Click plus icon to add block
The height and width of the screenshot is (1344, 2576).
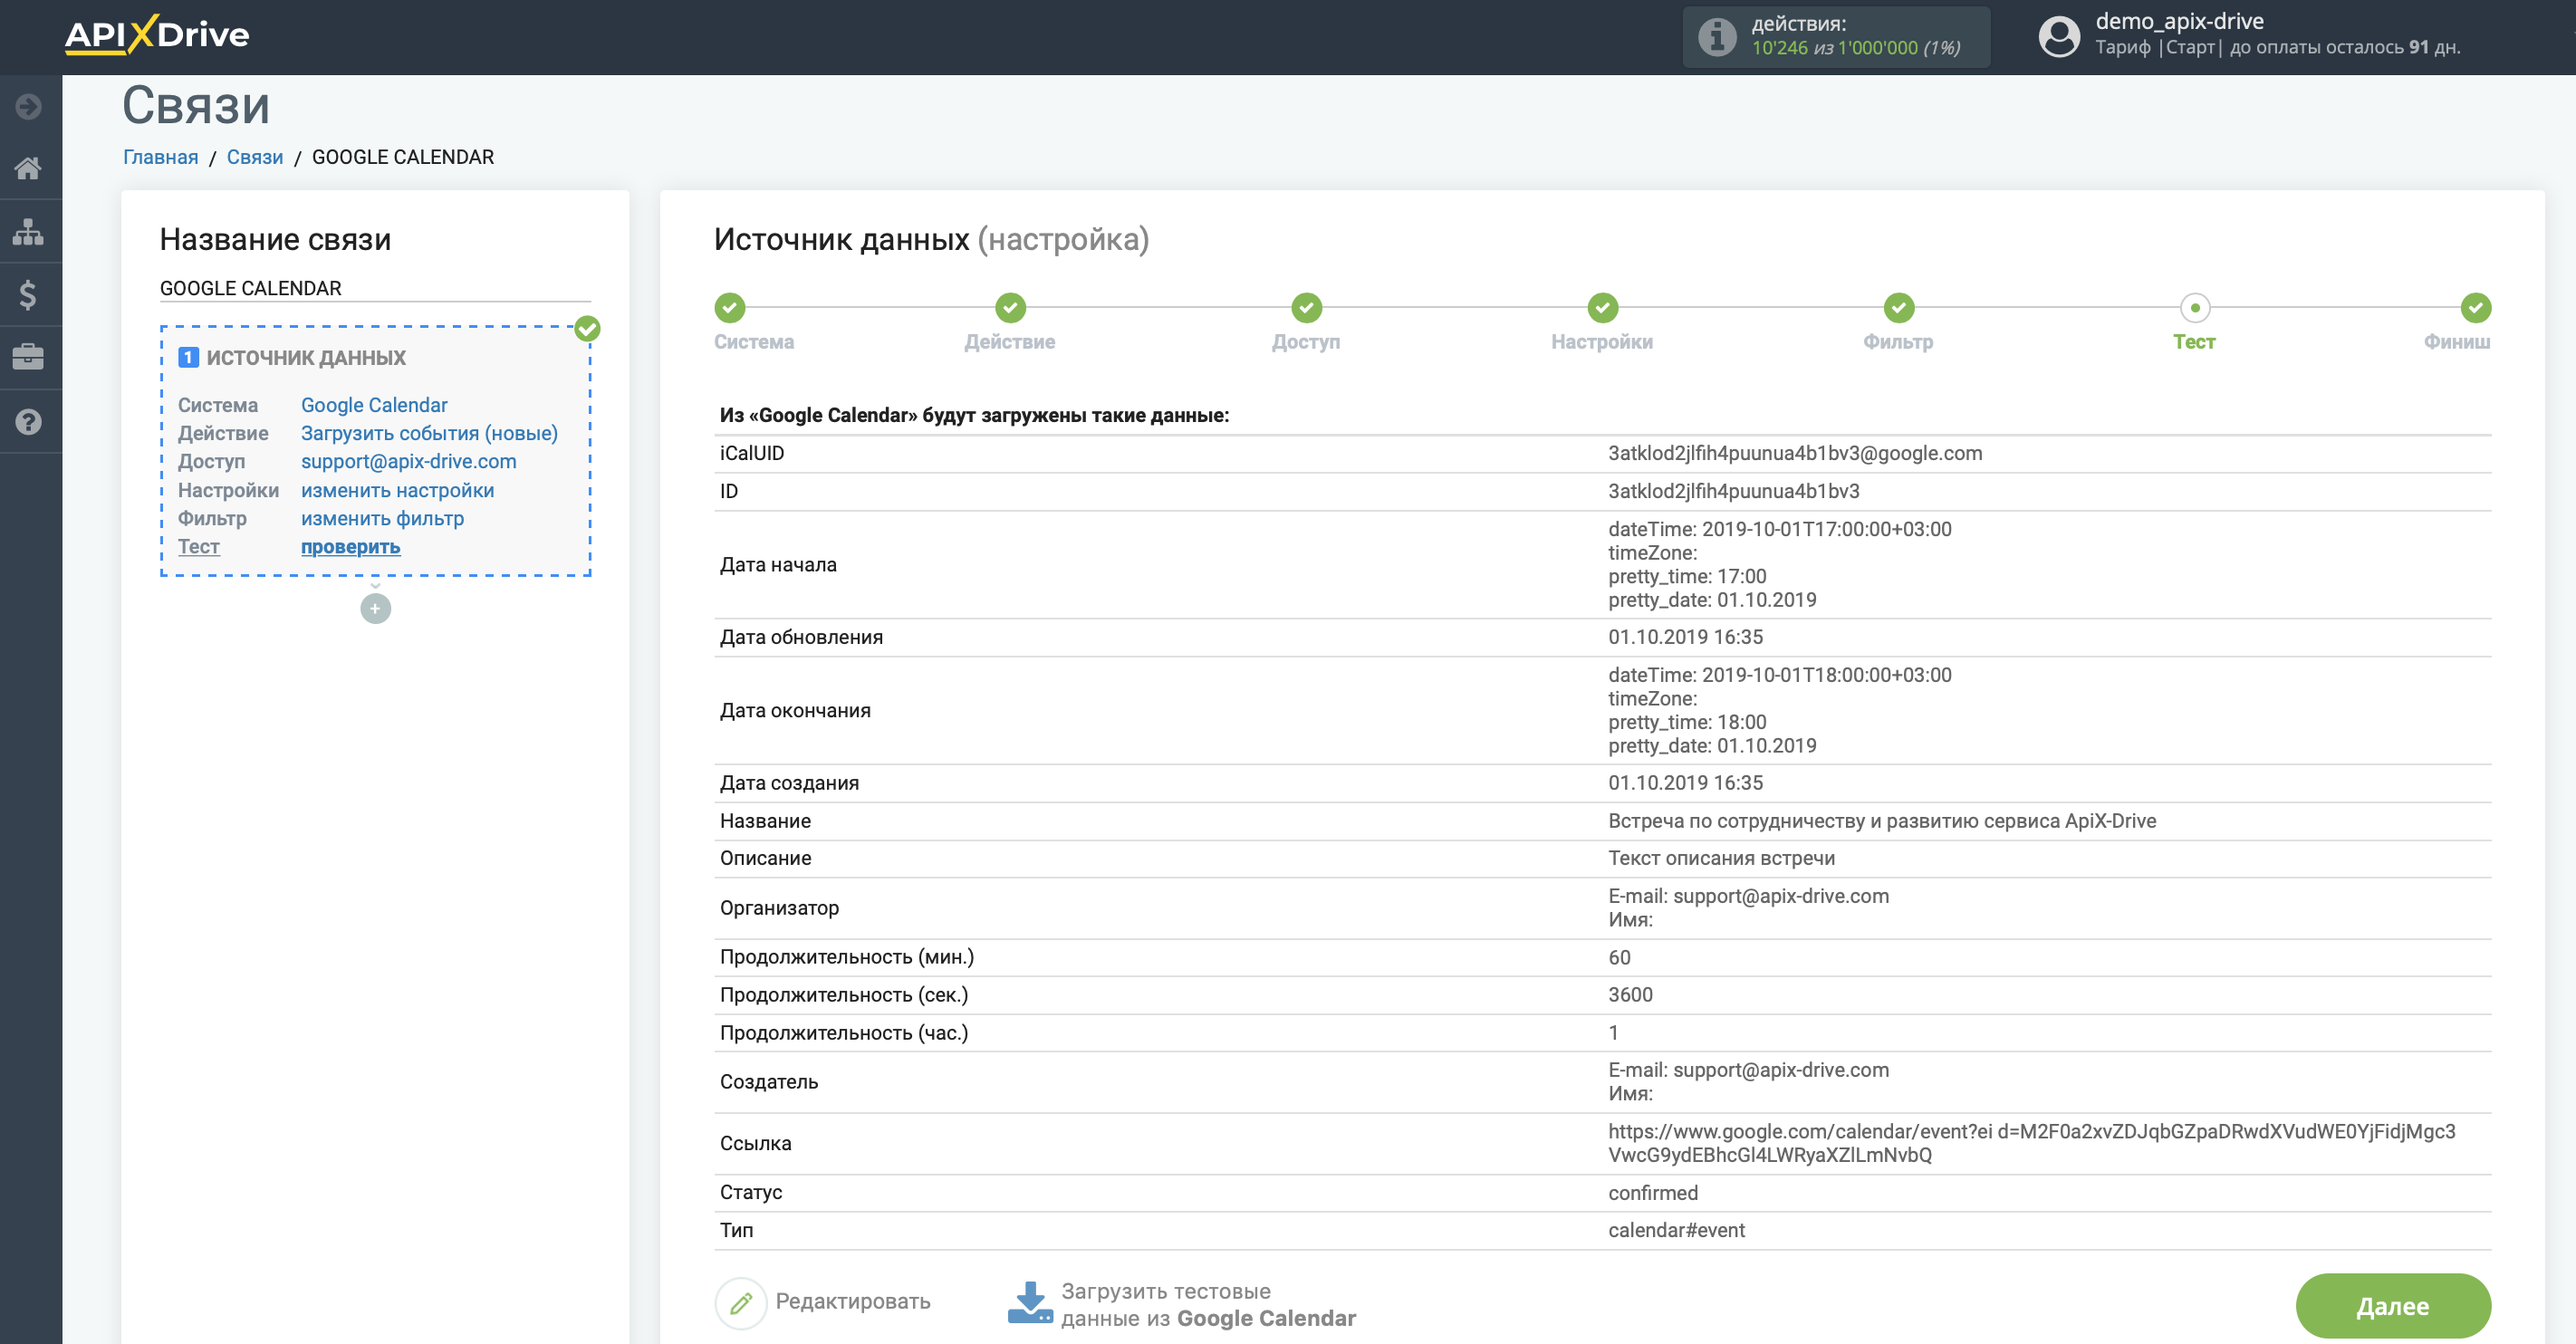[x=375, y=608]
